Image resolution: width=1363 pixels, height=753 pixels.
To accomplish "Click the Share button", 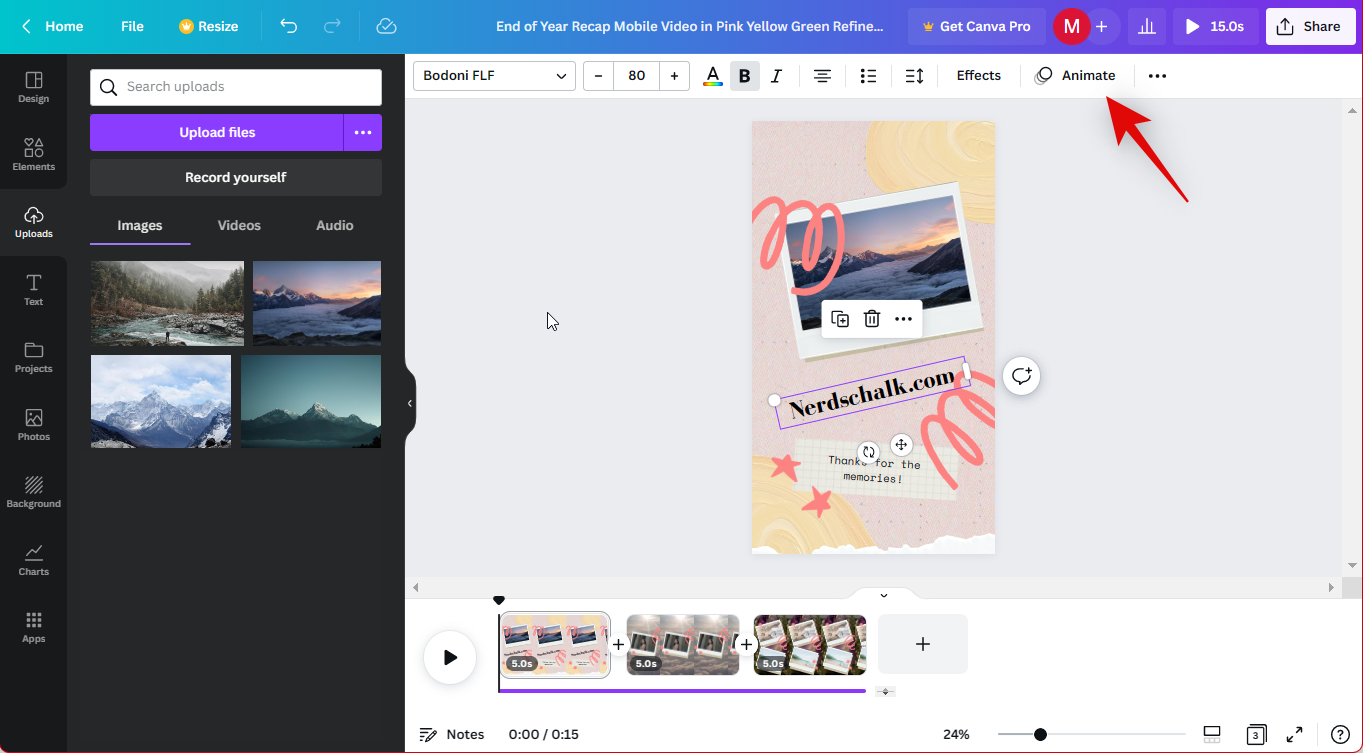I will (1311, 27).
